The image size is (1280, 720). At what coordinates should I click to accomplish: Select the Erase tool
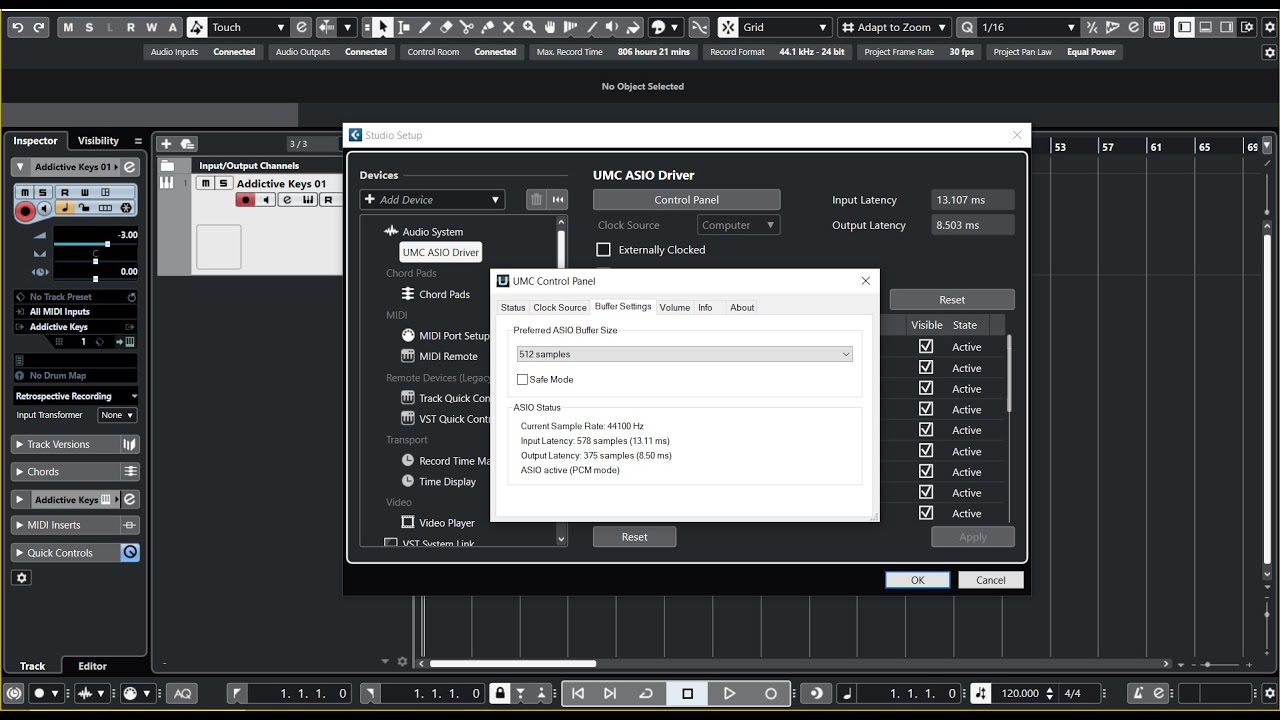(446, 27)
